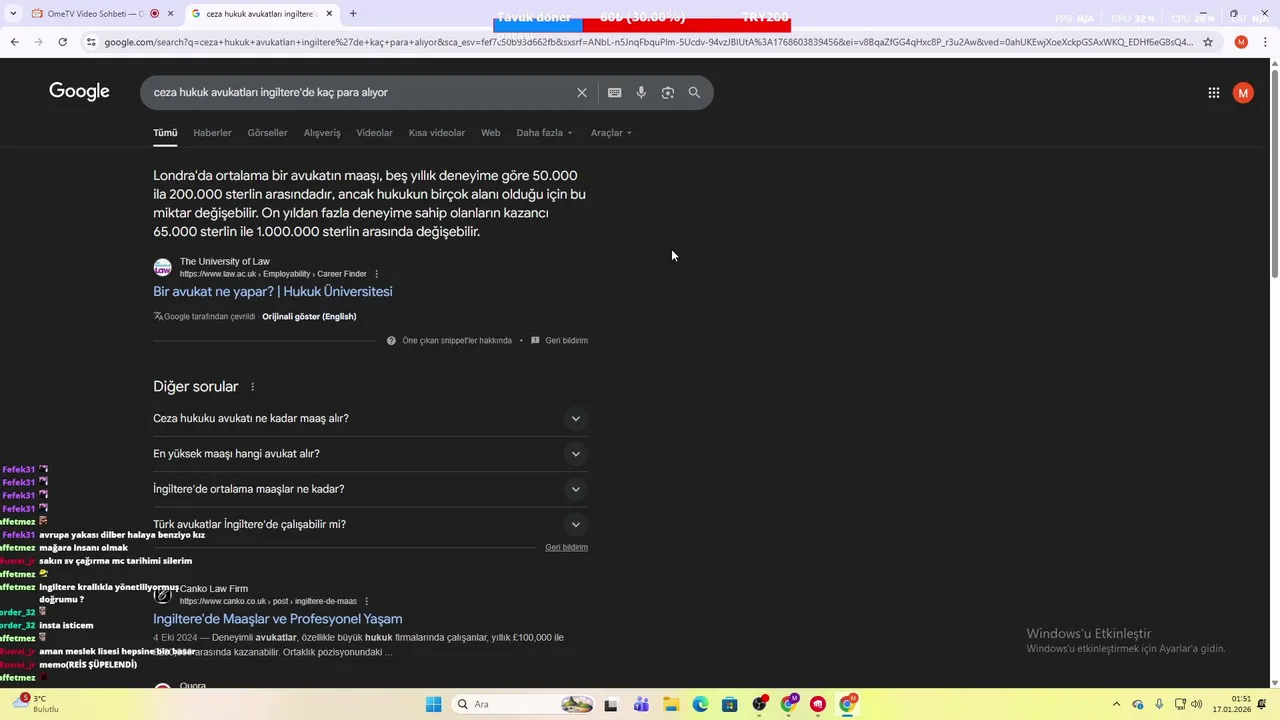
Task: Go to the Google logo homepage
Action: click(x=79, y=91)
